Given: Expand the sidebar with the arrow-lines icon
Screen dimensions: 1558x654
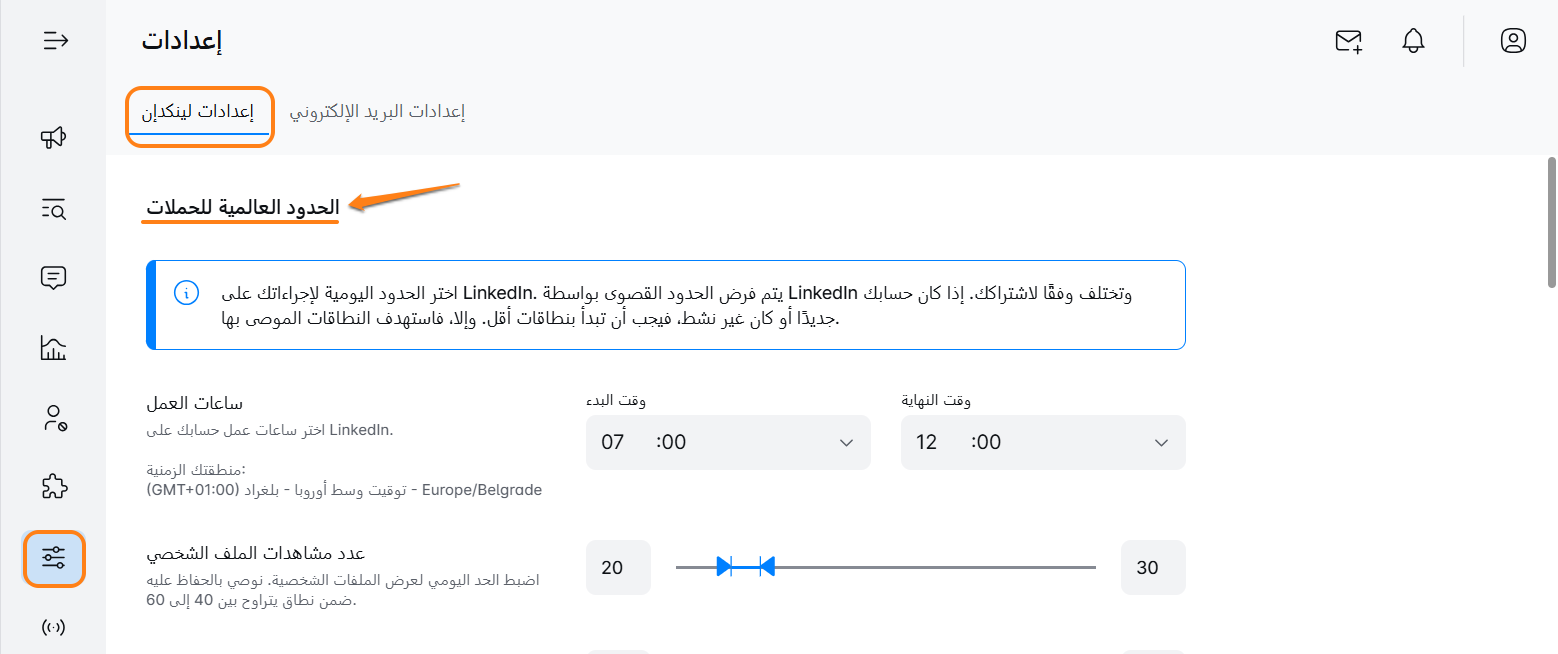Looking at the screenshot, I should tap(55, 41).
